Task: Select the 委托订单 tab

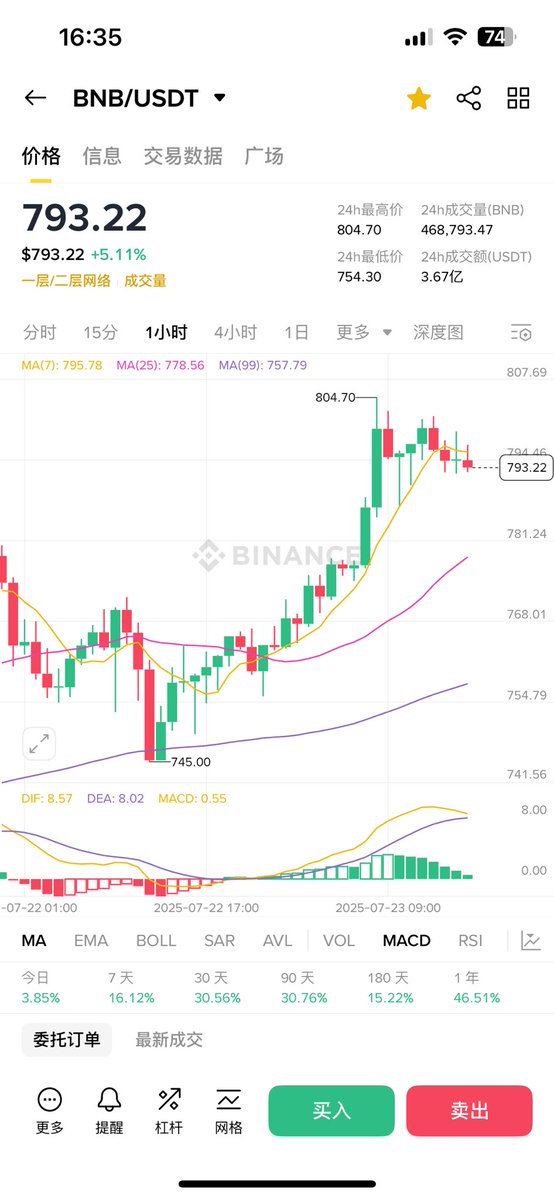Action: [x=67, y=1040]
